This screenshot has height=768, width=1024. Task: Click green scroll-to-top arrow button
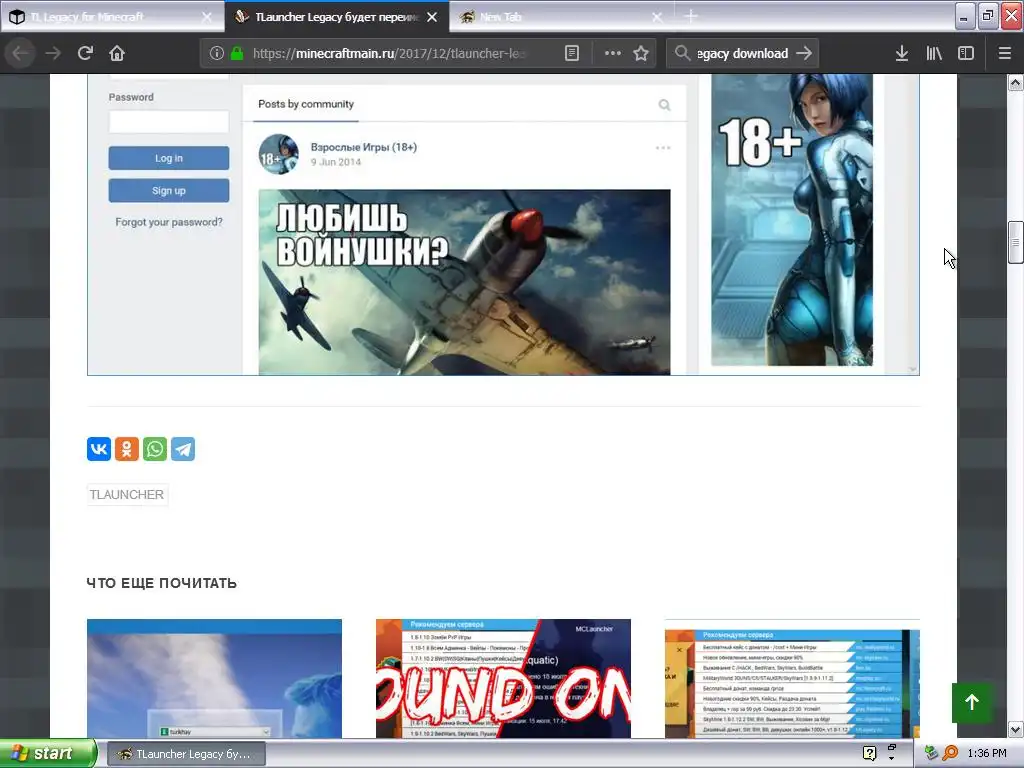(972, 702)
